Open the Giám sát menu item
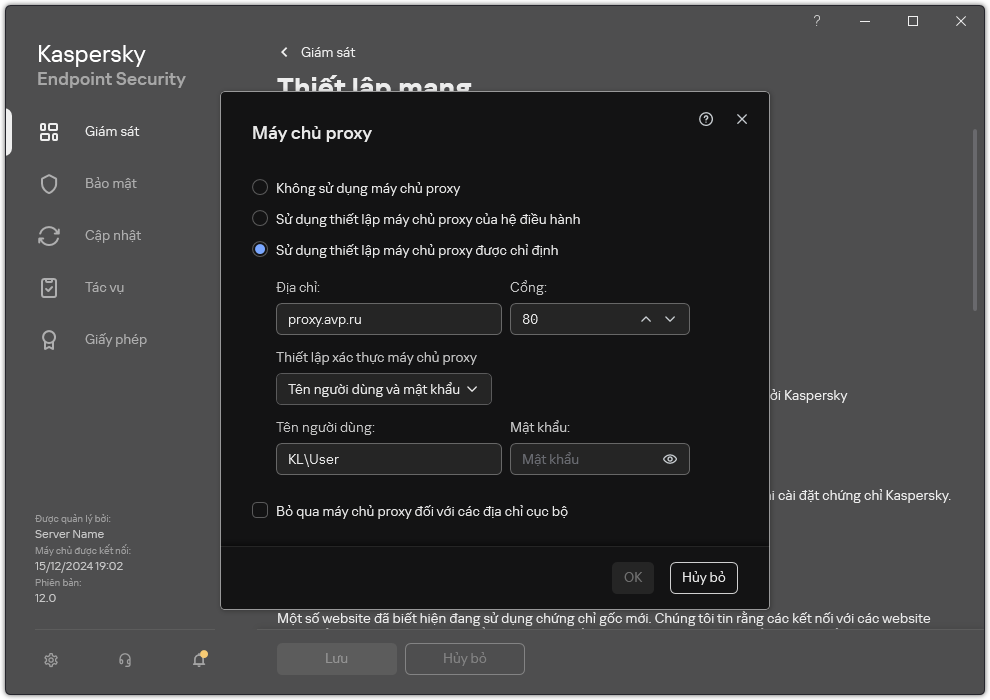This screenshot has height=700, width=990. pyautogui.click(x=112, y=131)
